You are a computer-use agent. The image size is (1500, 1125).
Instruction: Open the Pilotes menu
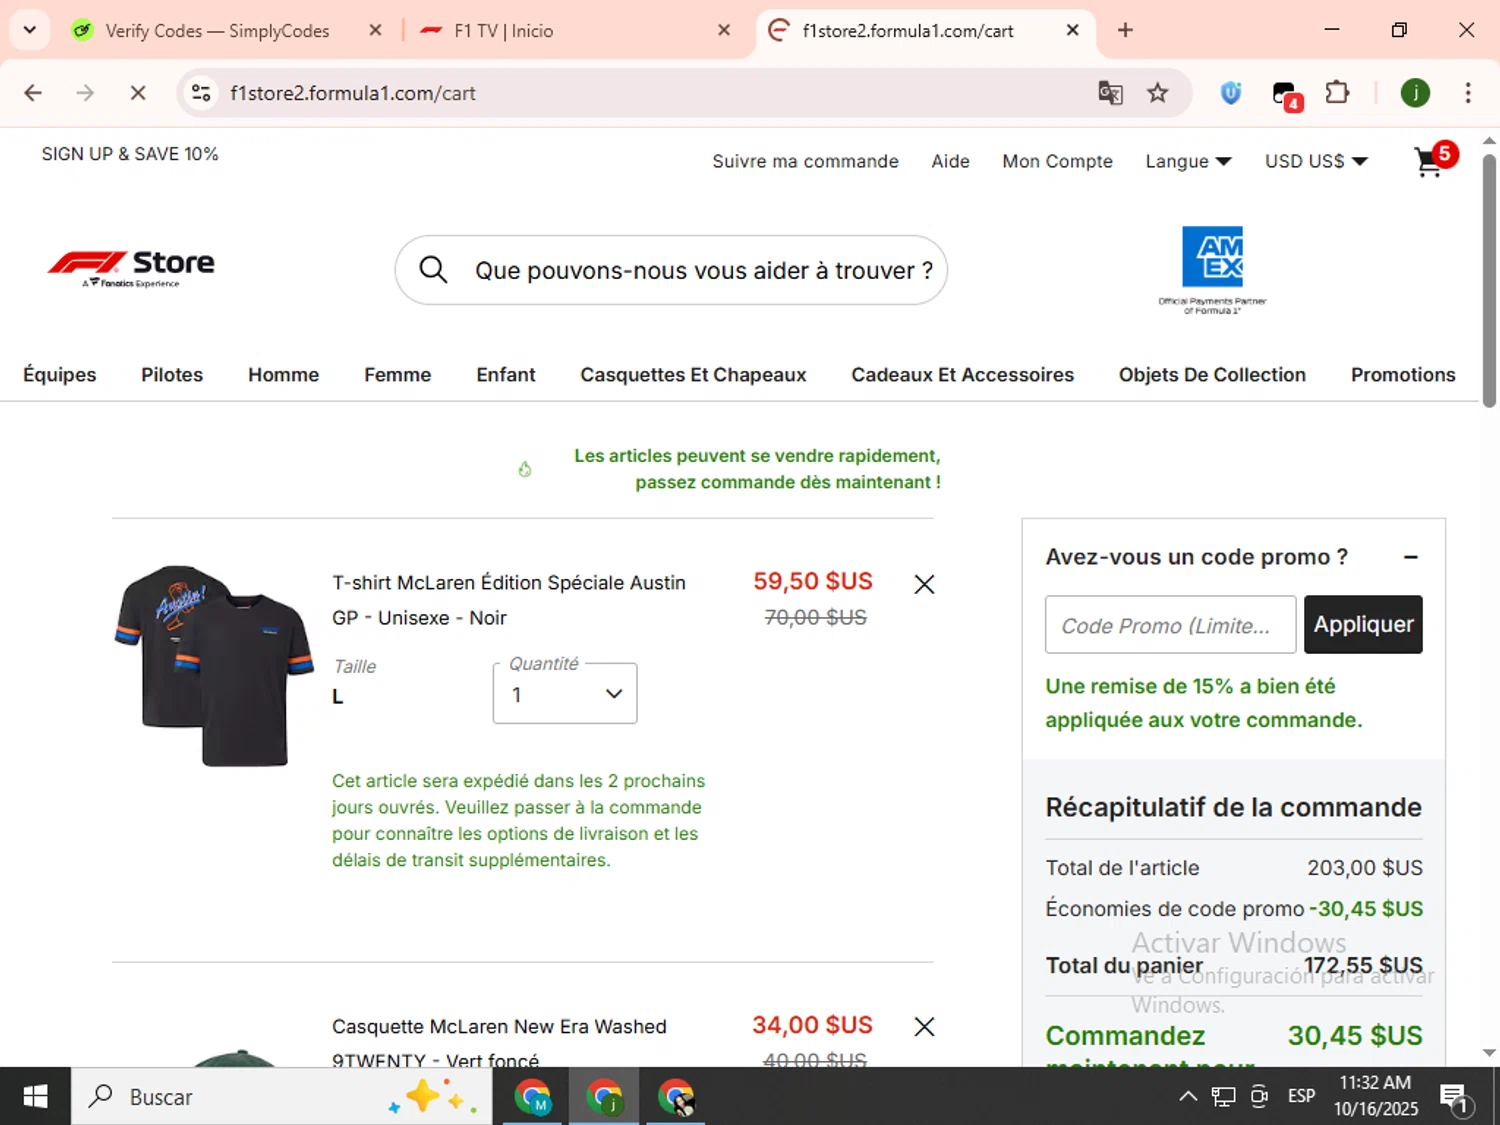(172, 375)
